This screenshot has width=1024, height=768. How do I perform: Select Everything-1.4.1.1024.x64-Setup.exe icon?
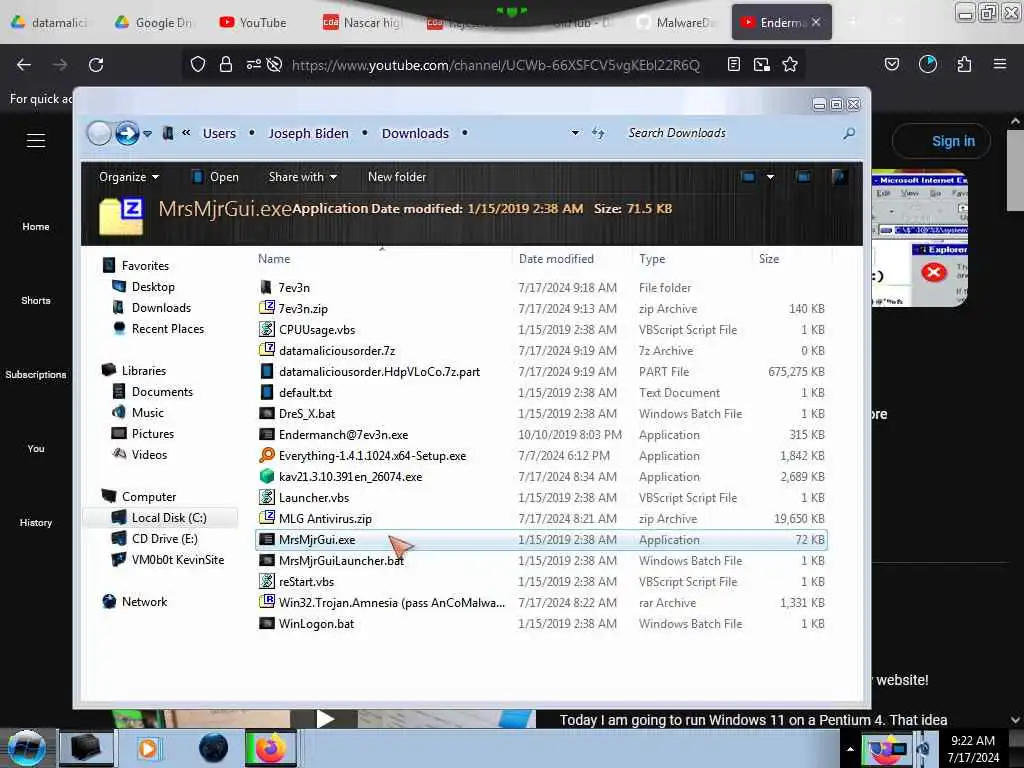pyautogui.click(x=266, y=455)
